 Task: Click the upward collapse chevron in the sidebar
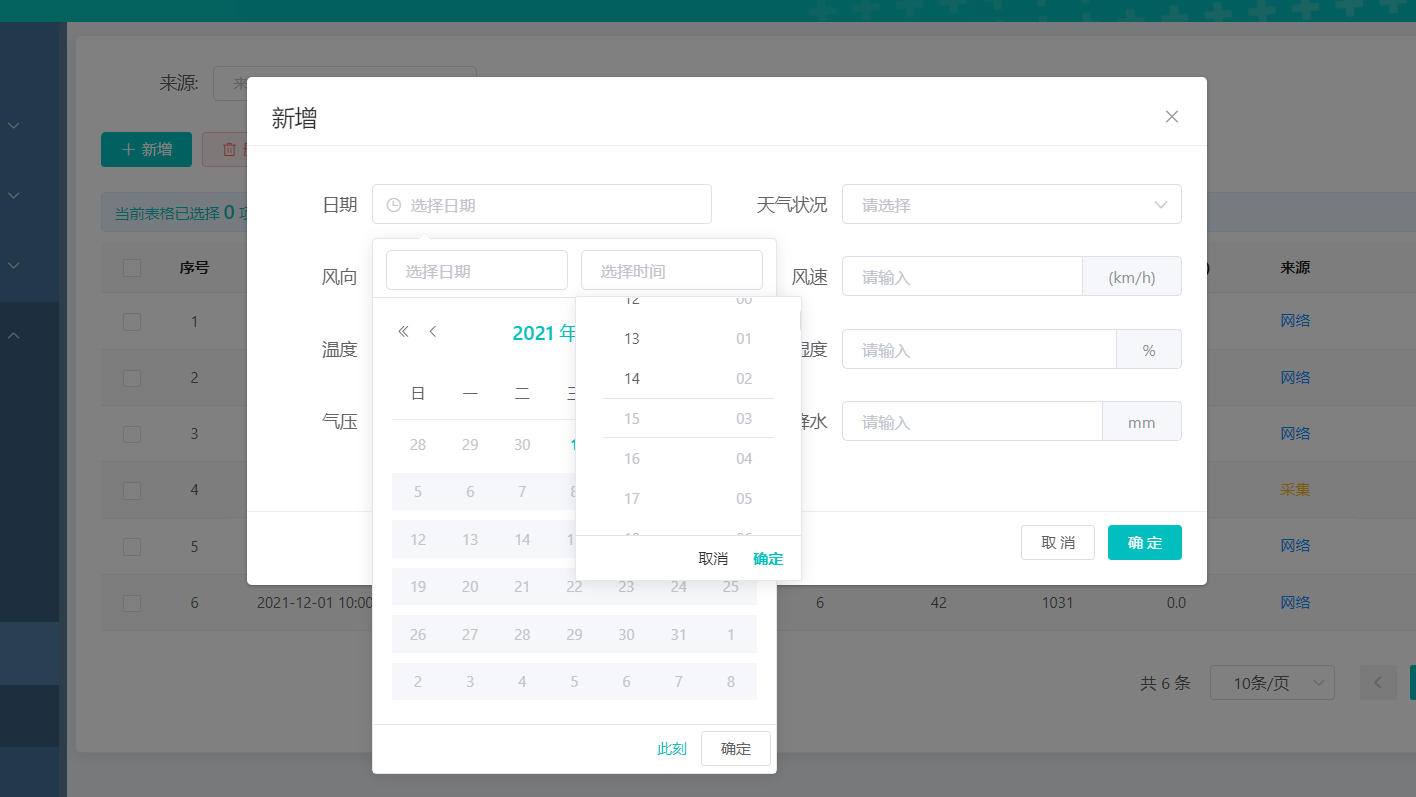(14, 335)
